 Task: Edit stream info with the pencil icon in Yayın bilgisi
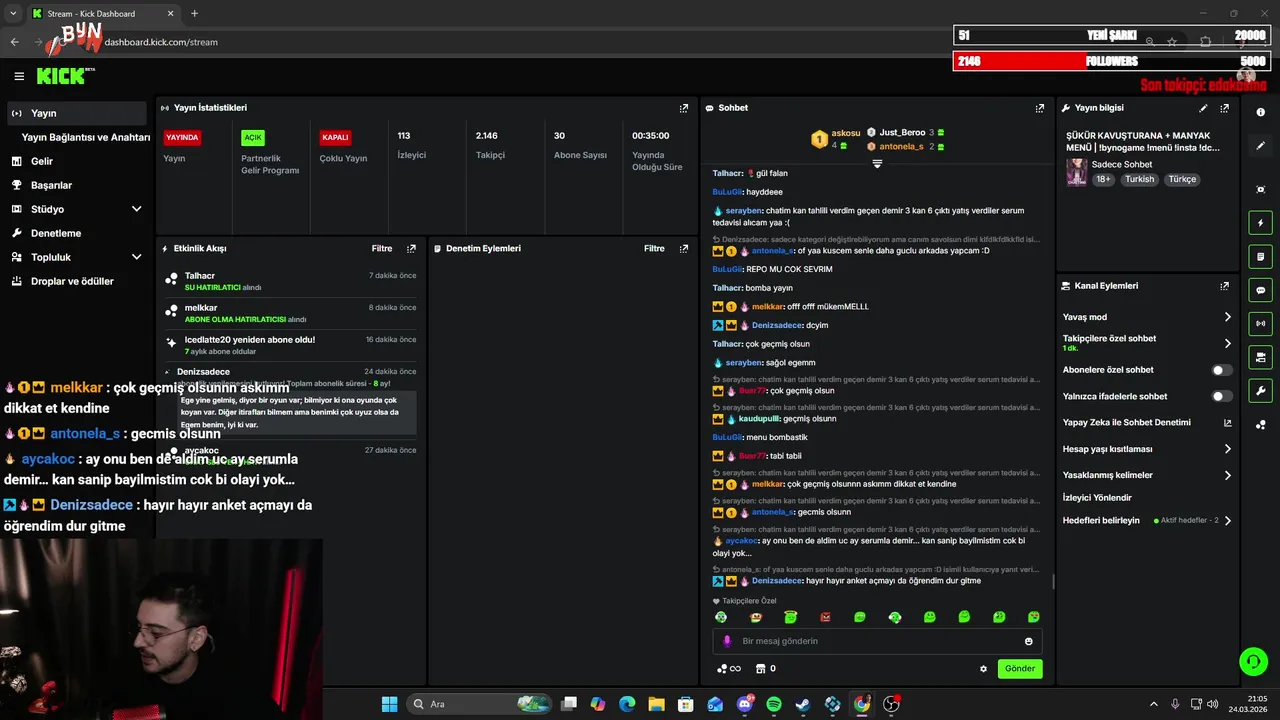click(x=1203, y=108)
